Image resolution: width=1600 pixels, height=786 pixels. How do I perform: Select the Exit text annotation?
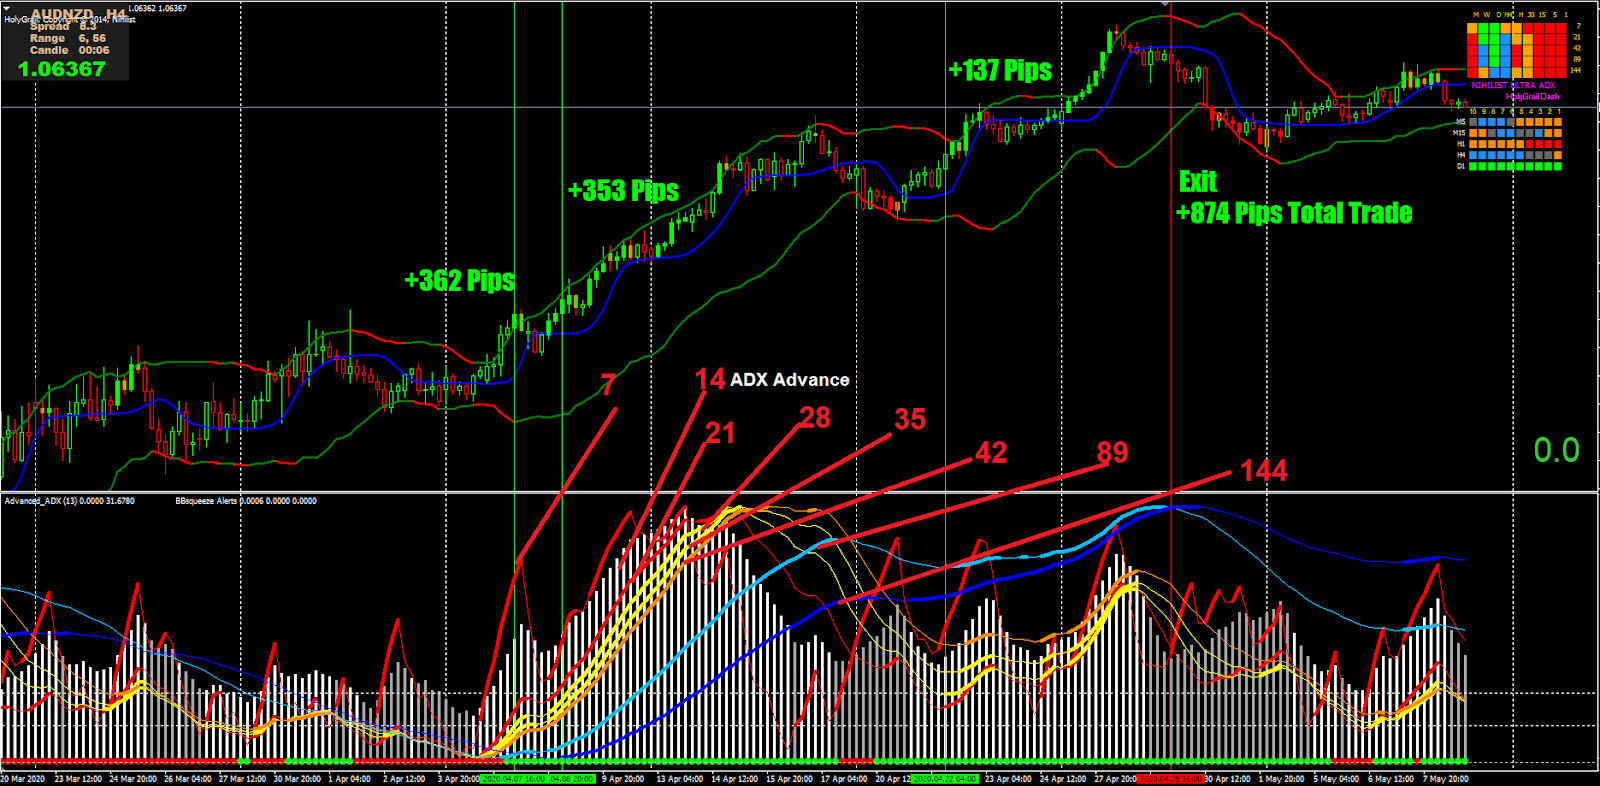[x=1198, y=182]
